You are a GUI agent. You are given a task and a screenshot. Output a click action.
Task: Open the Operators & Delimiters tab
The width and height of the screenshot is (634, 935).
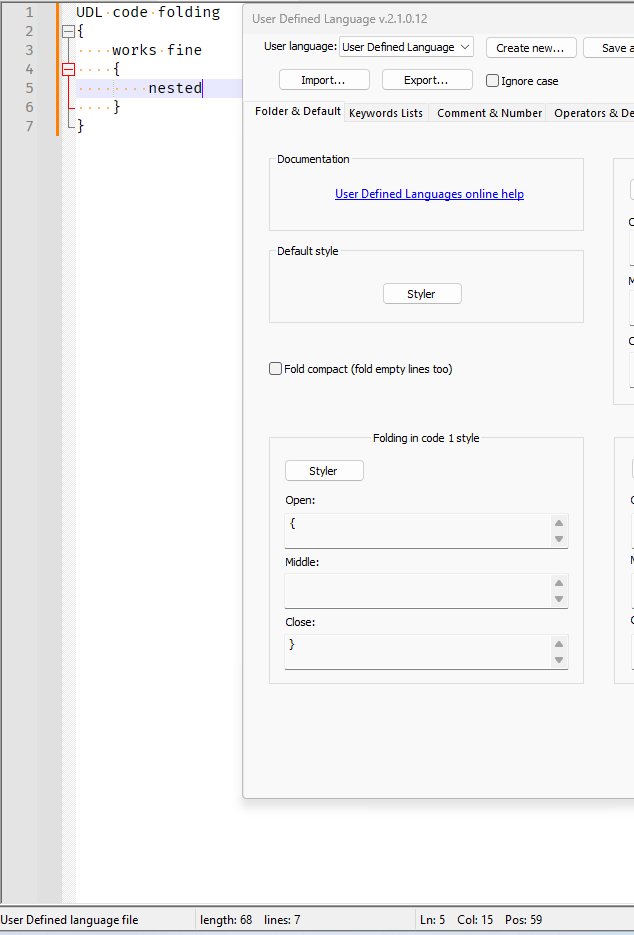pyautogui.click(x=593, y=113)
